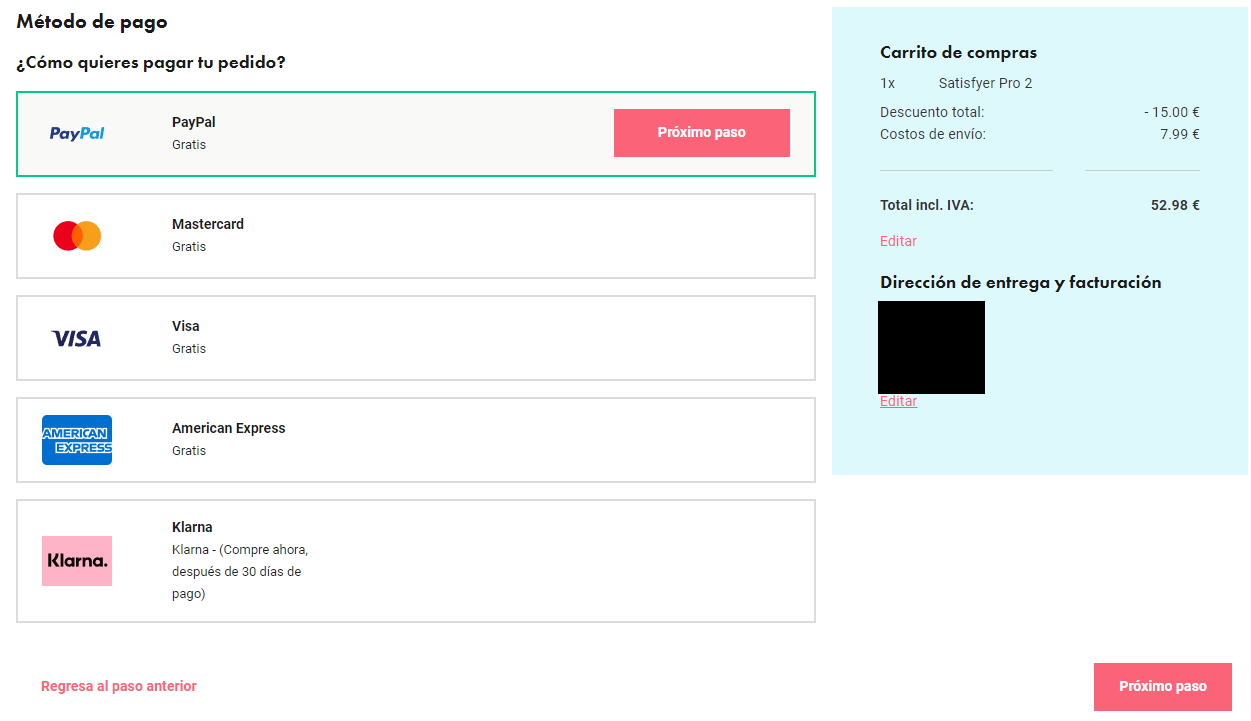Click the Total incl. IVA label
This screenshot has width=1251, height=721.
[927, 205]
